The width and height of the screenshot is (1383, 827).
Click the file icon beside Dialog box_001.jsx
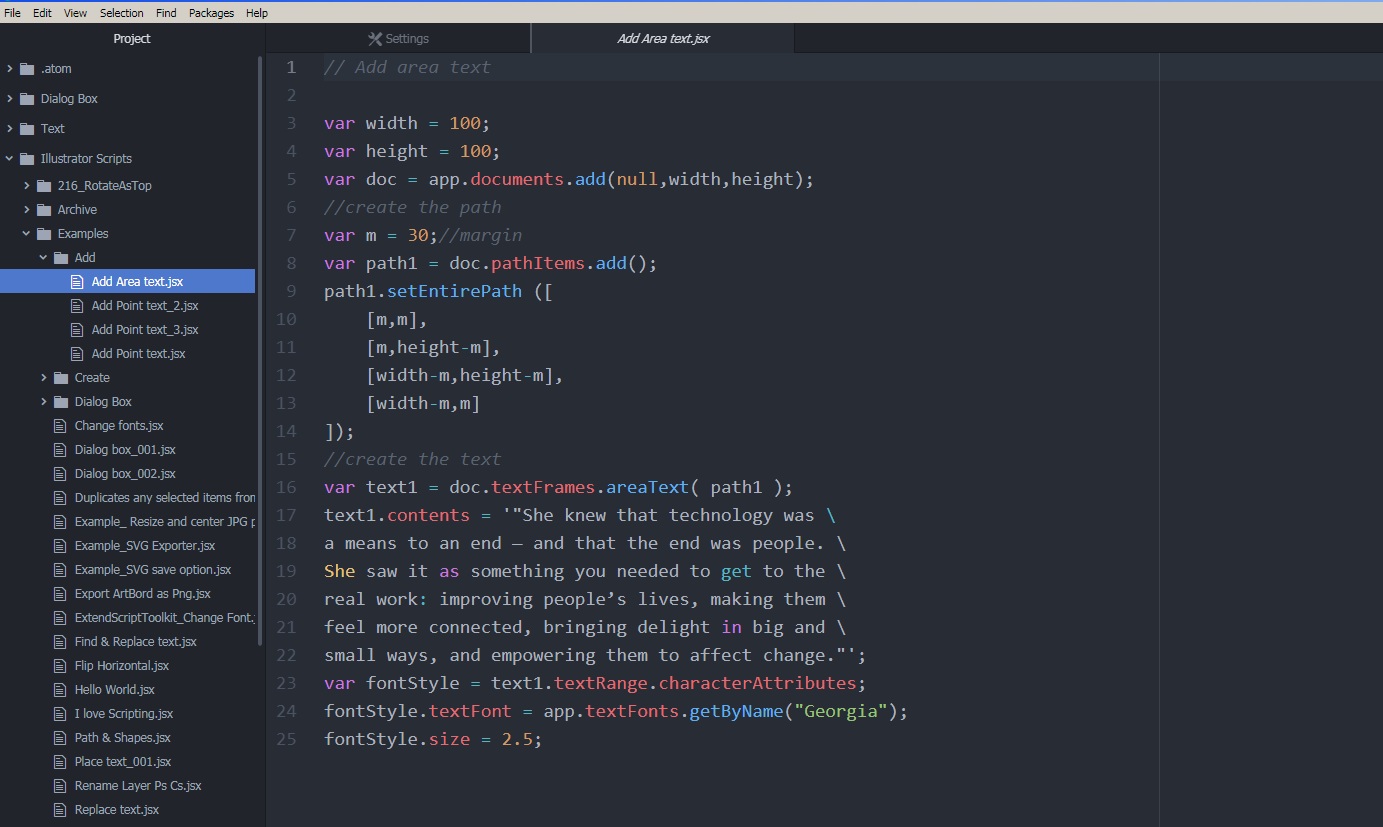(60, 450)
